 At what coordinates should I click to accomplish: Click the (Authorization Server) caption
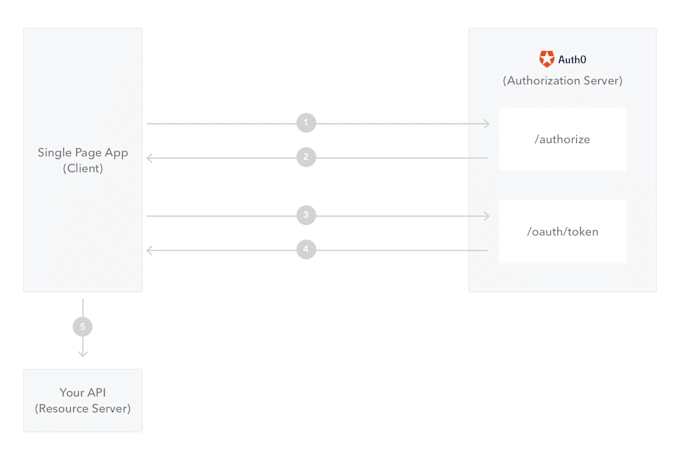[562, 81]
